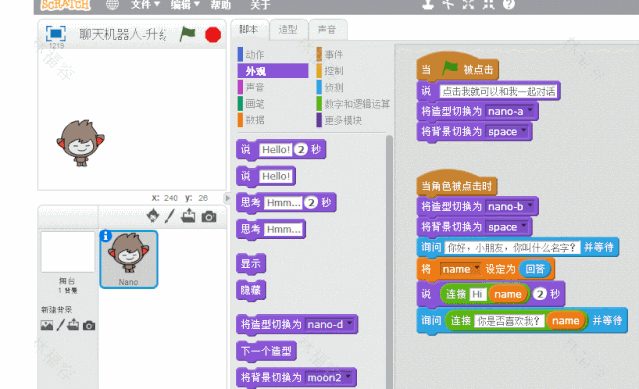
Task: Click the 下一个造型 block
Action: (x=266, y=351)
